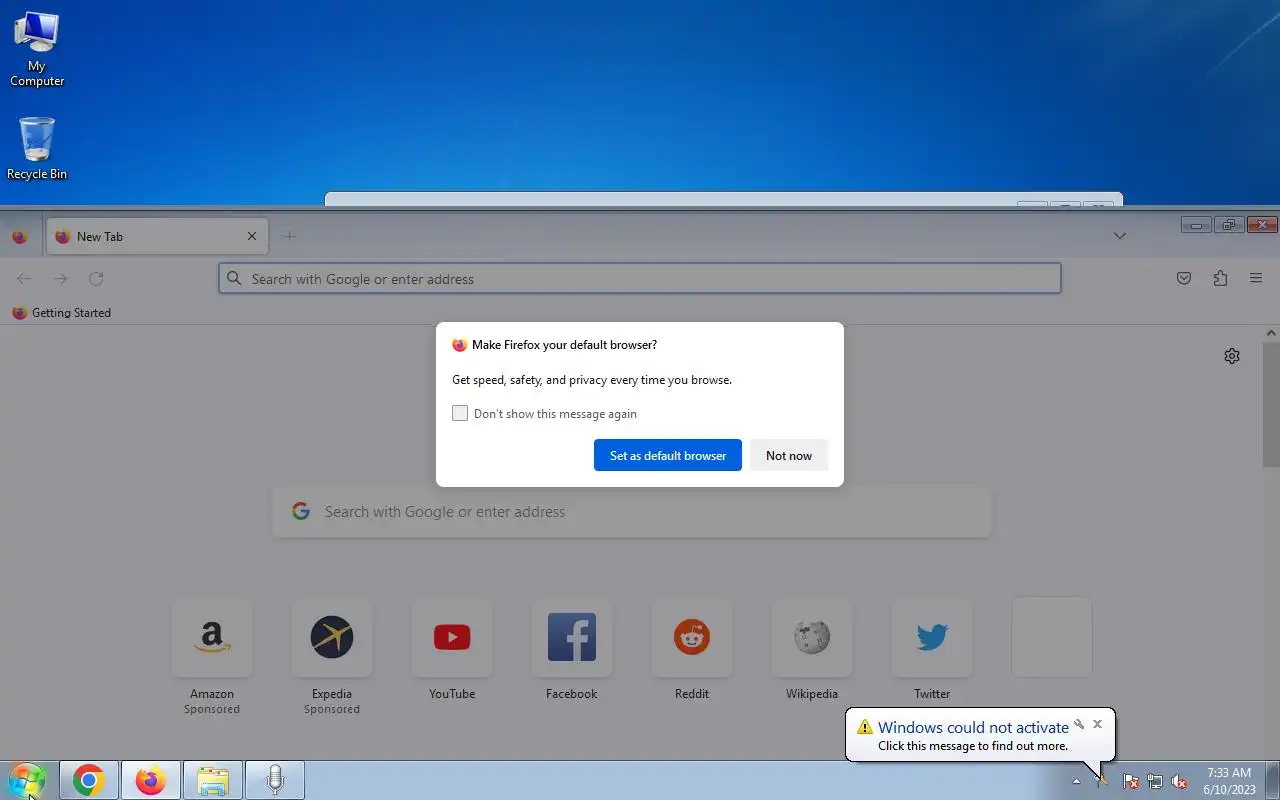1280x800 pixels.
Task: Click Make Firefox your default browser heading
Action: 564,345
